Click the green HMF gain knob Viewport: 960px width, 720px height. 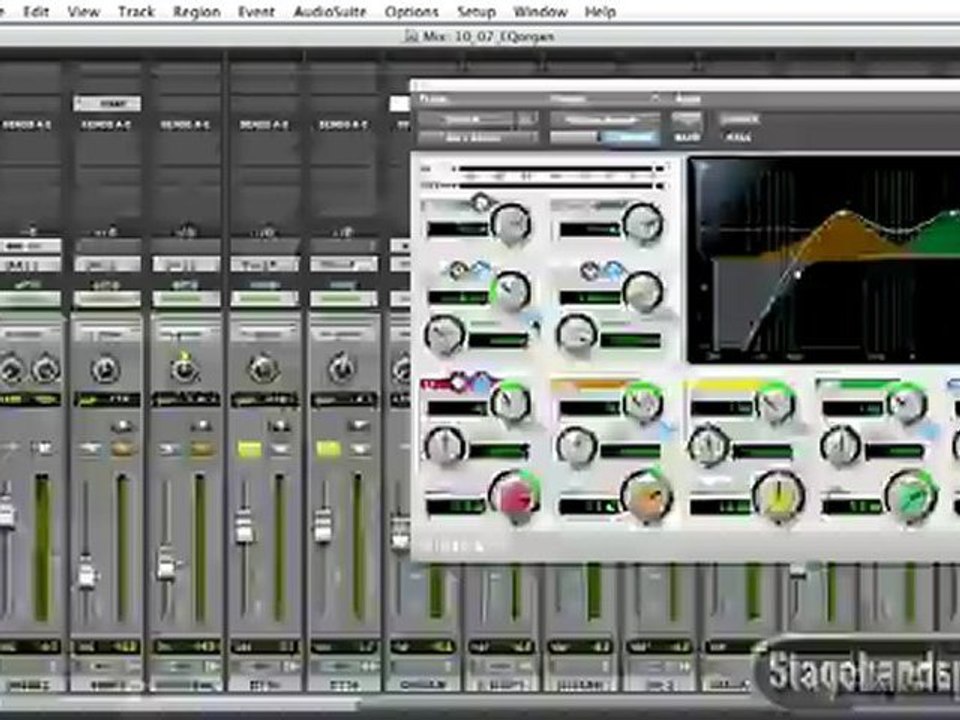coord(911,497)
